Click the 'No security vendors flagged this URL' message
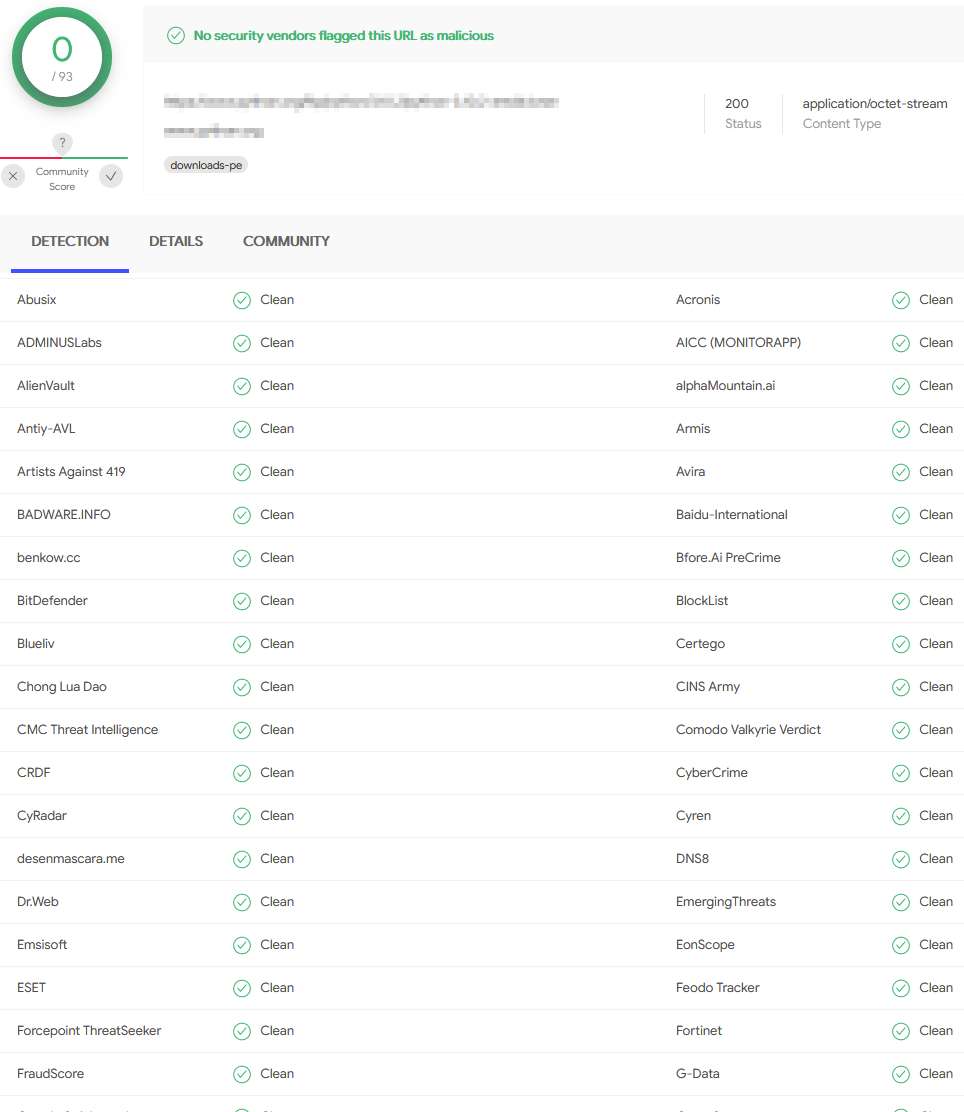964x1112 pixels. pyautogui.click(x=343, y=35)
